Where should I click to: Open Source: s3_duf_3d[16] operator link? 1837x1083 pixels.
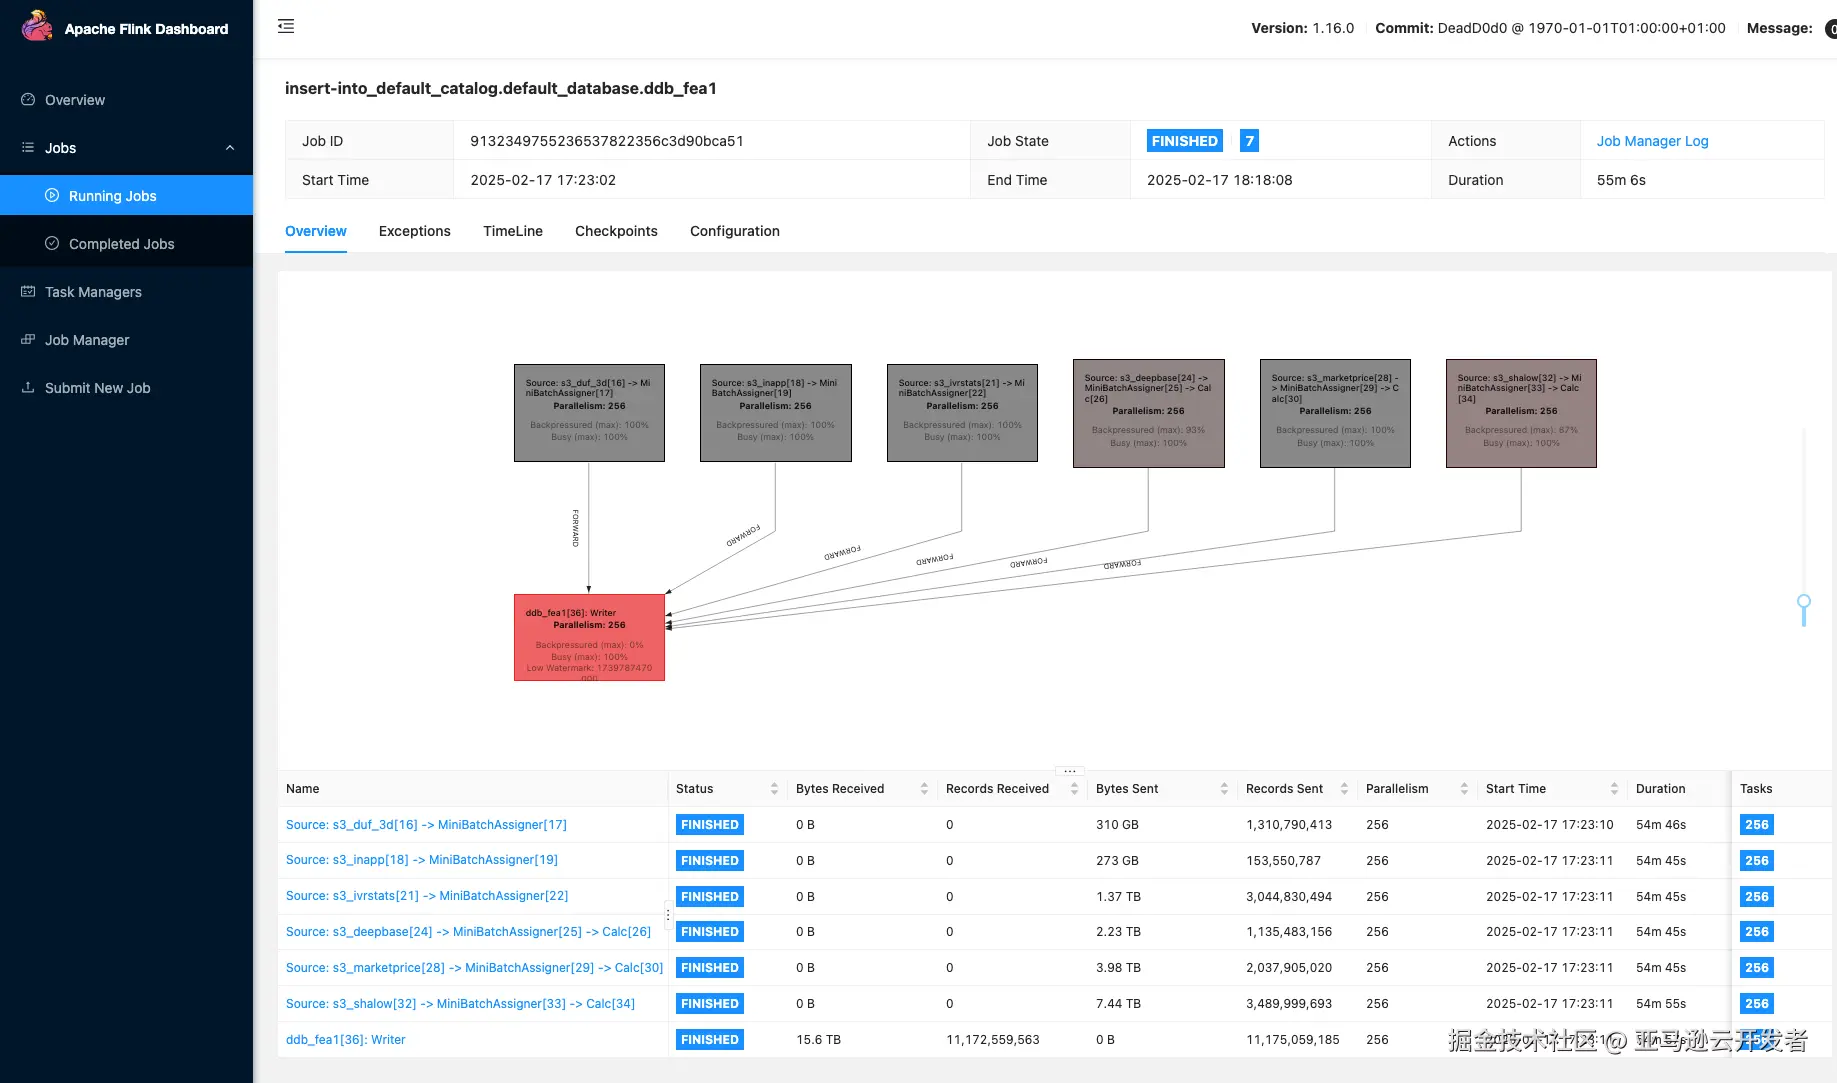coord(426,825)
